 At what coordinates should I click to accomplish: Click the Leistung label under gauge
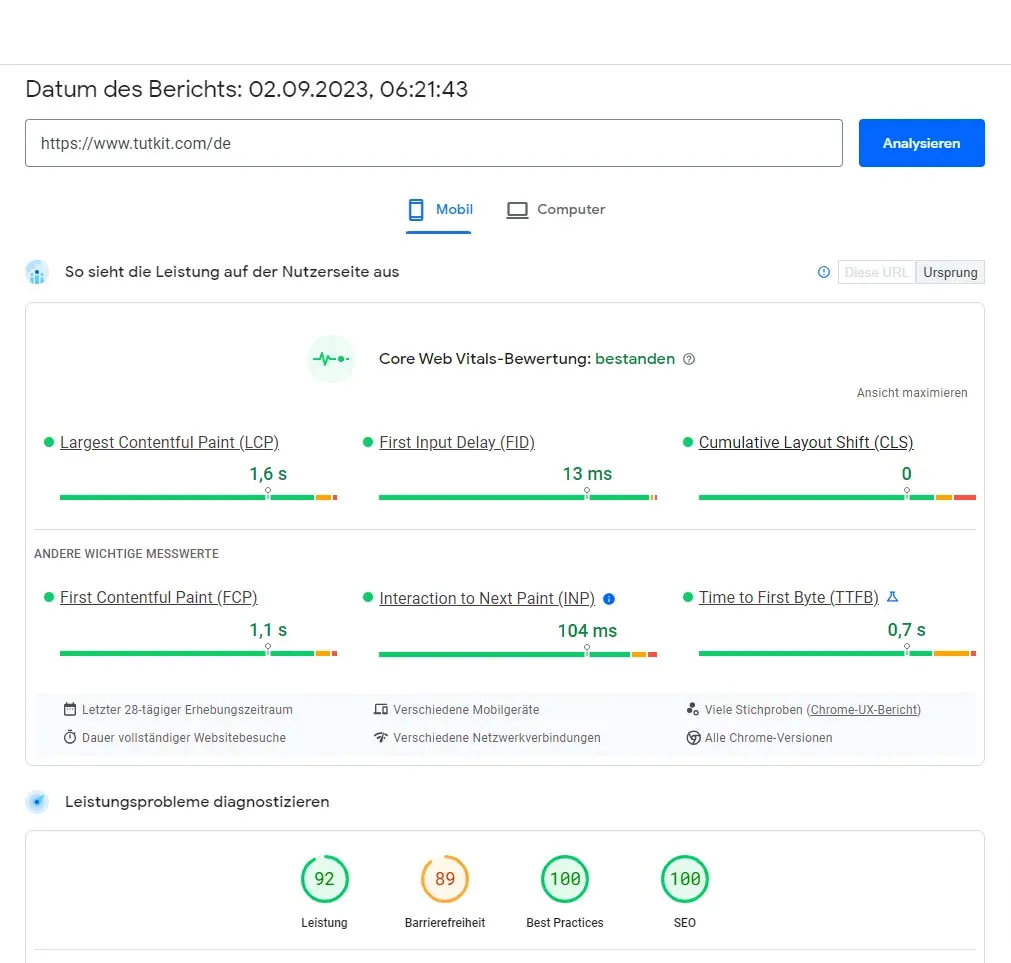pyautogui.click(x=324, y=922)
